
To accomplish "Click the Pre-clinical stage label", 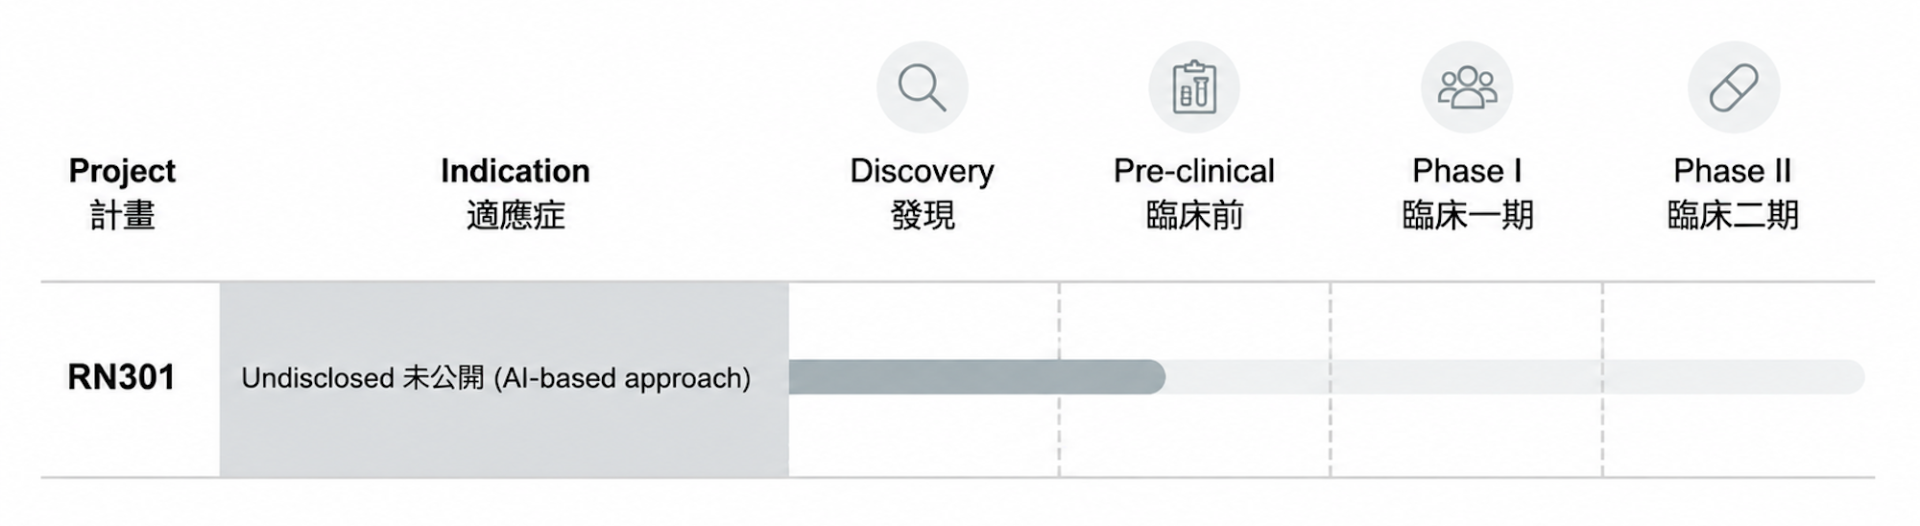I will pos(1194,171).
